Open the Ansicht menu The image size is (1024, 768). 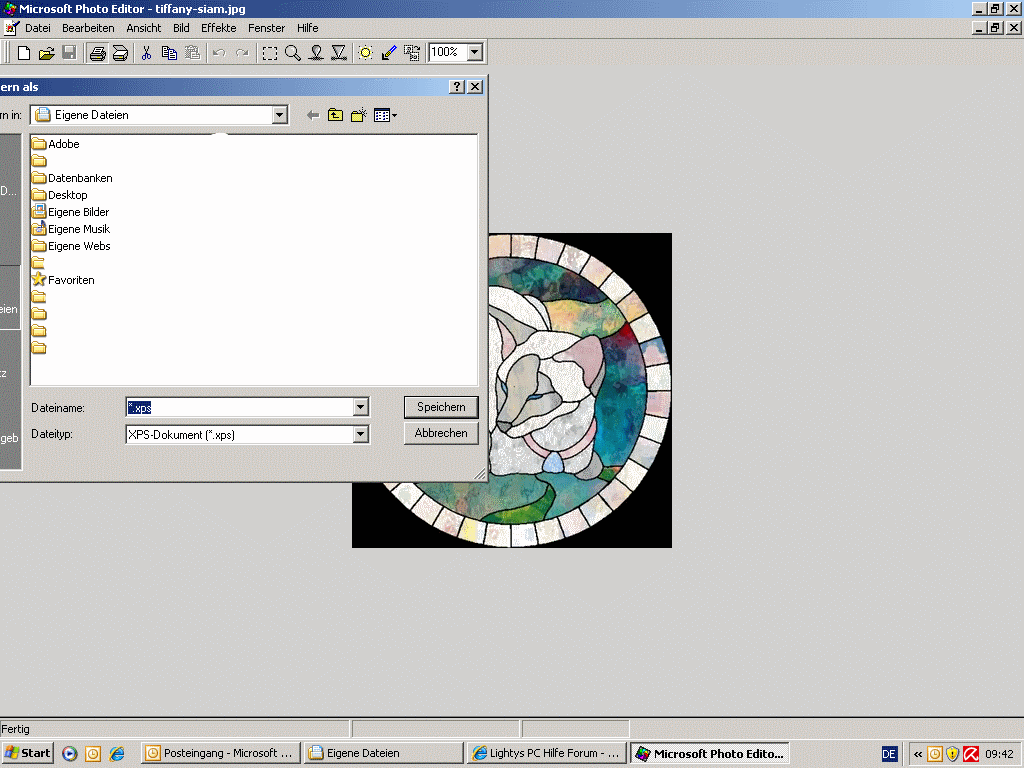(x=144, y=28)
